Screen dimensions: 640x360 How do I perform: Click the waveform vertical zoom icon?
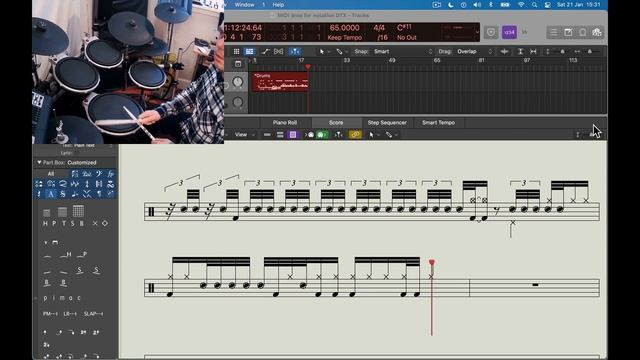pyautogui.click(x=504, y=51)
